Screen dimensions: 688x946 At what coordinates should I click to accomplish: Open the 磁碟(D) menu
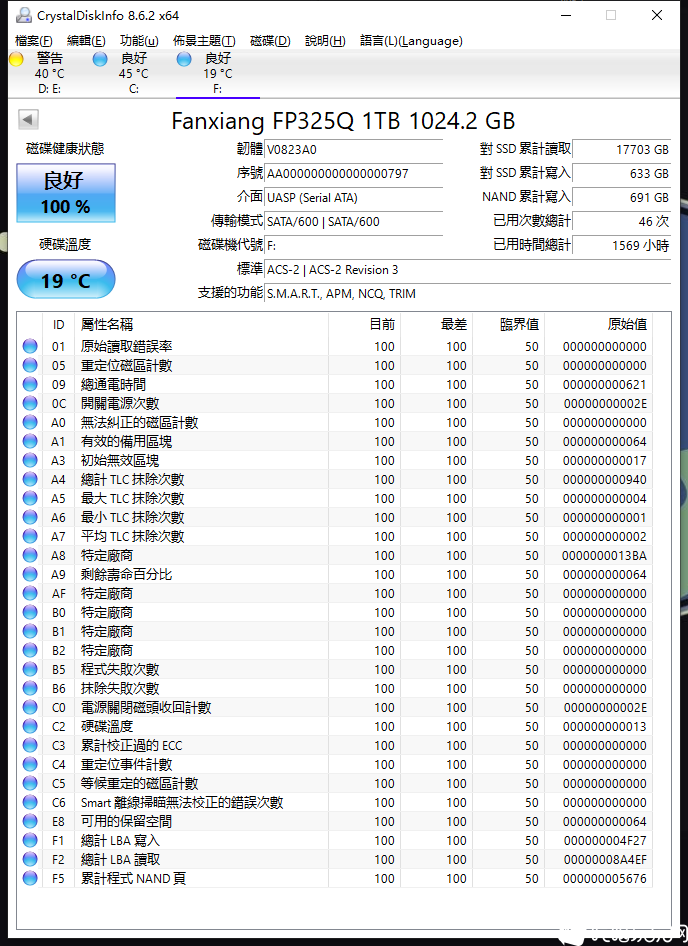pos(270,41)
